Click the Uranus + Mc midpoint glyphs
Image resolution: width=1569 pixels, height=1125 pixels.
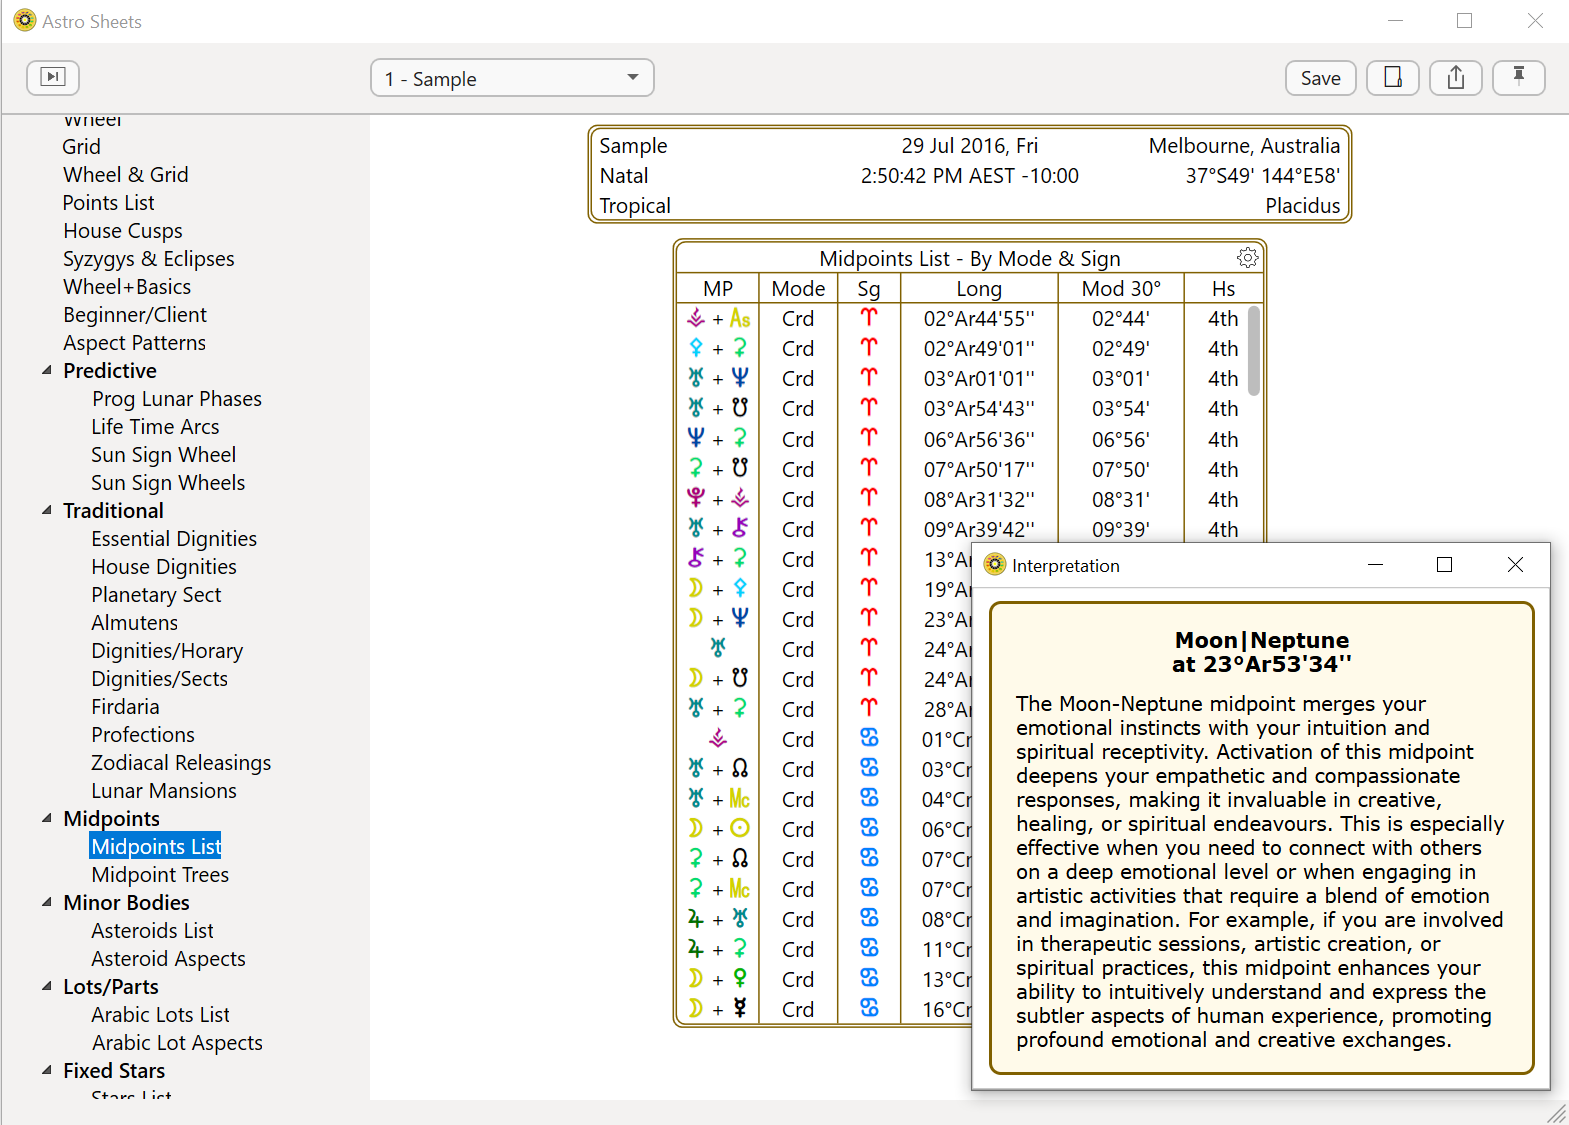tap(718, 798)
